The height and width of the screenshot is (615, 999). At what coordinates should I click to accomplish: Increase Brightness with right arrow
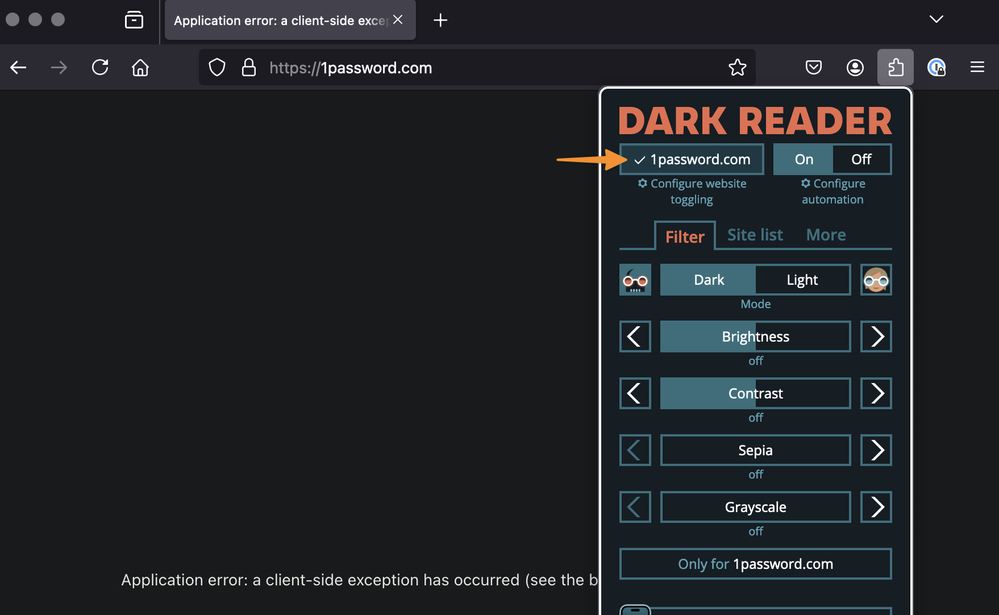click(876, 336)
